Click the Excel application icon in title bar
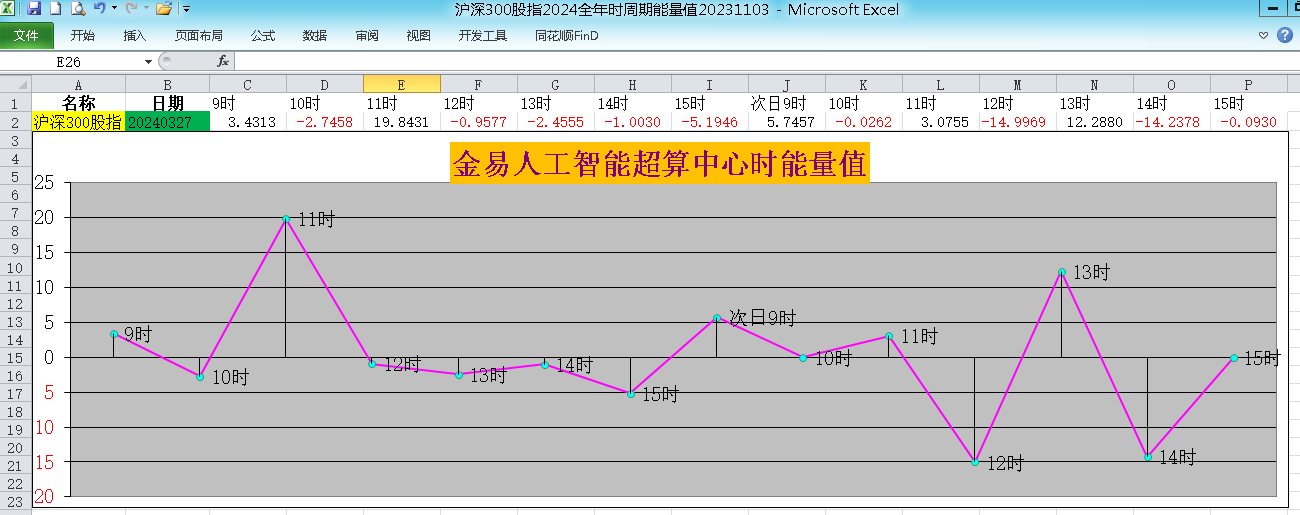The width and height of the screenshot is (1300, 515). [x=9, y=9]
